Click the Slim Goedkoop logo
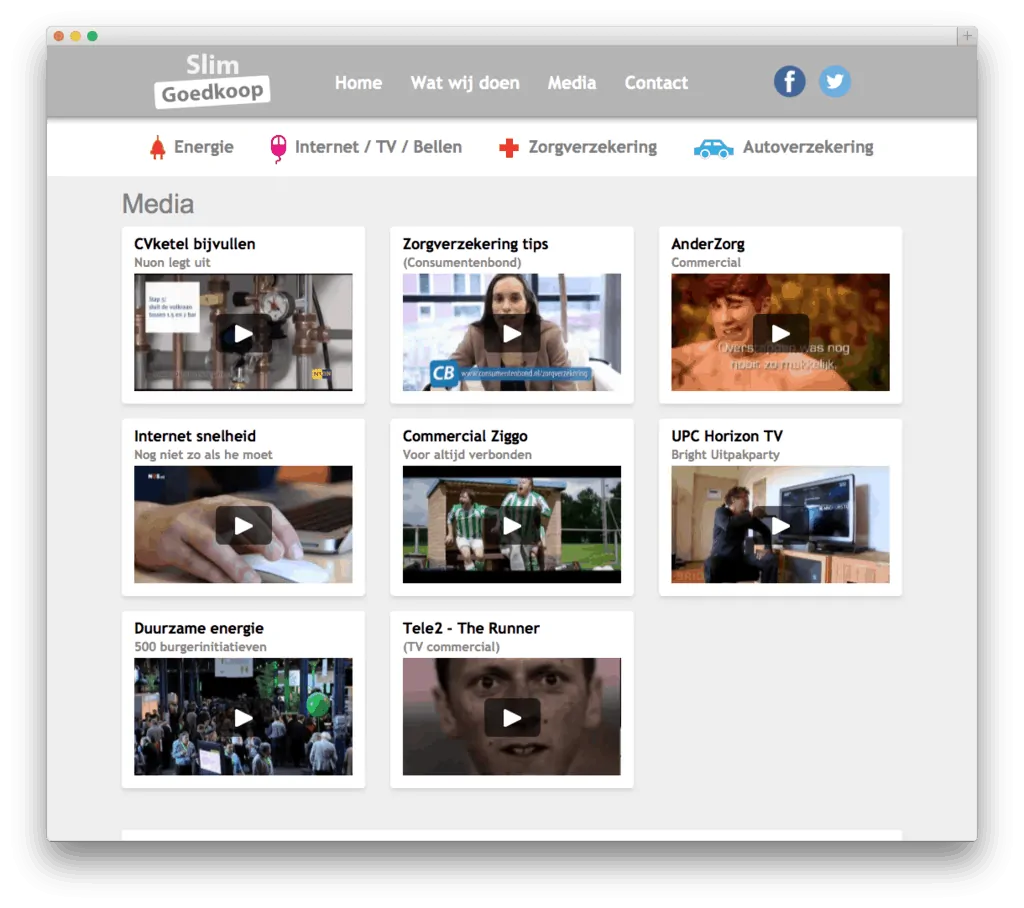The height and width of the screenshot is (908, 1024). point(212,80)
